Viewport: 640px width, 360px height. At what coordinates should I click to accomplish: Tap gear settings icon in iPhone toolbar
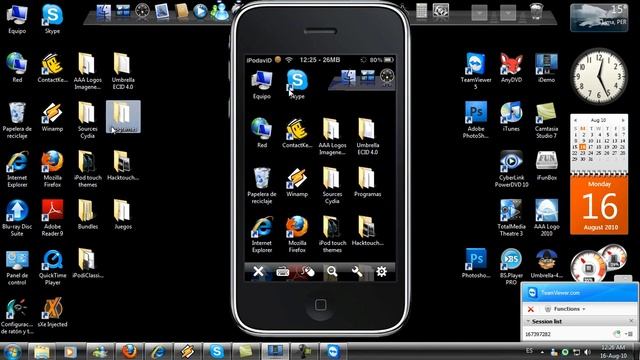381,271
